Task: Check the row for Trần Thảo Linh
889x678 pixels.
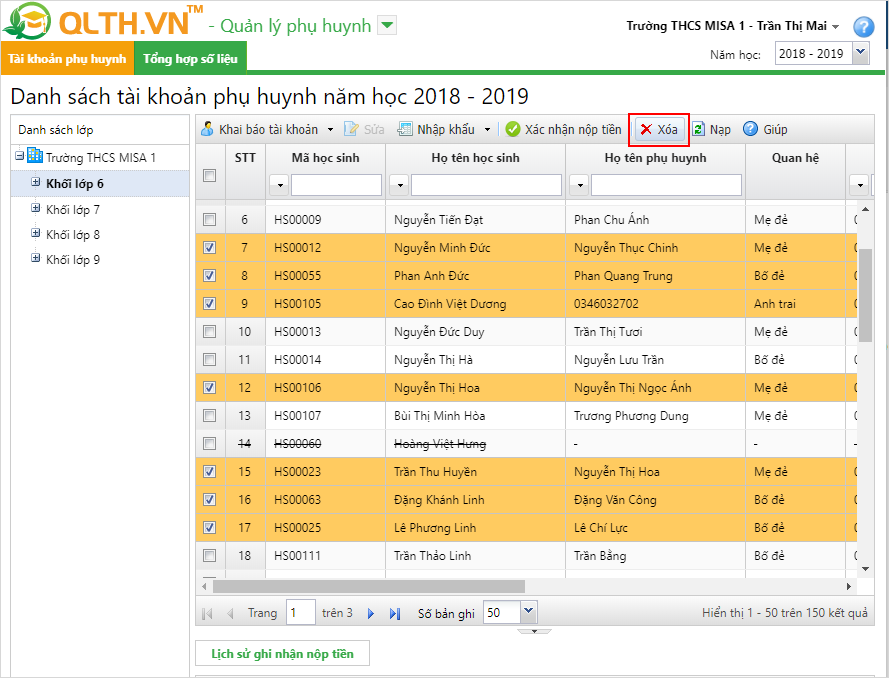Action: point(210,556)
